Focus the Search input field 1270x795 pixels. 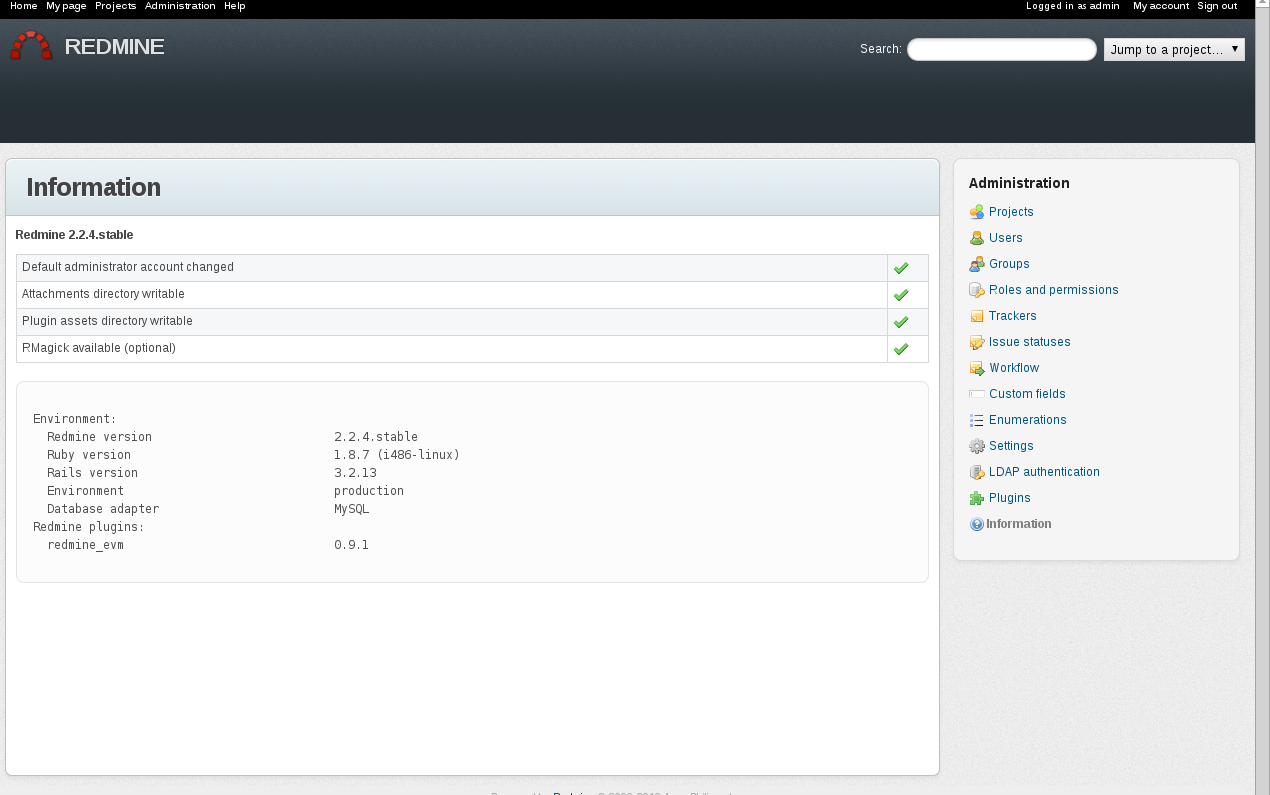[x=1001, y=49]
